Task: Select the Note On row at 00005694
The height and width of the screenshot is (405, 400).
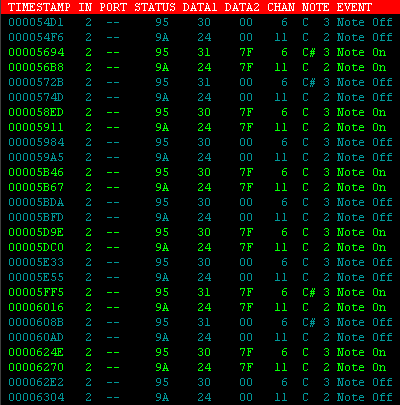Action: coord(200,52)
